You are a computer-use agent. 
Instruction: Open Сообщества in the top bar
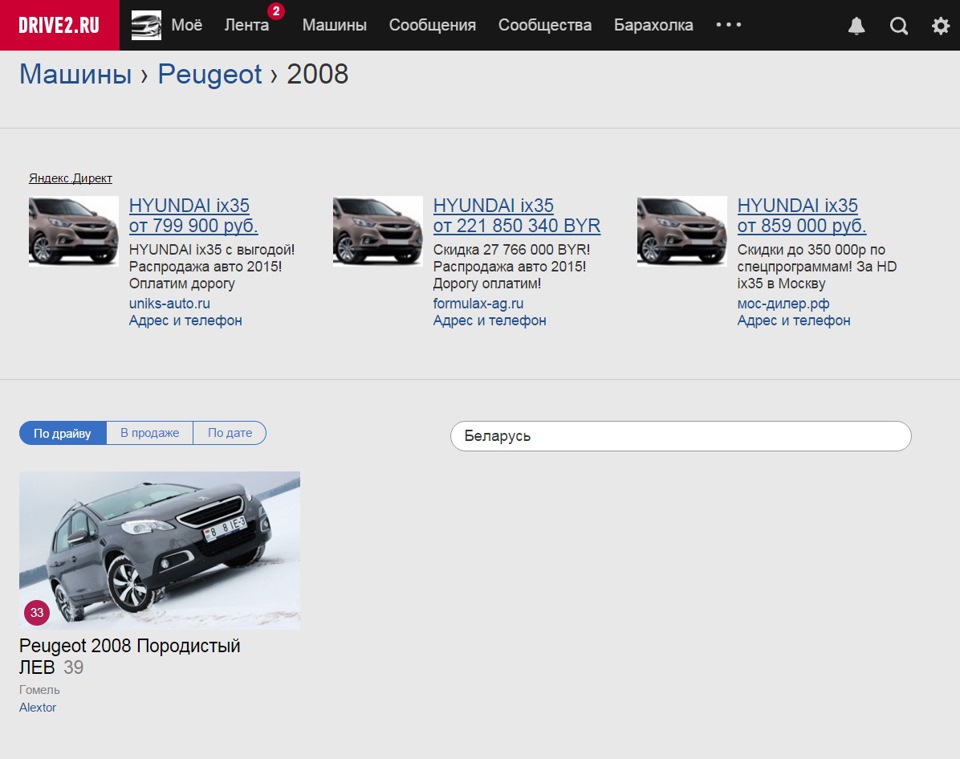(545, 25)
